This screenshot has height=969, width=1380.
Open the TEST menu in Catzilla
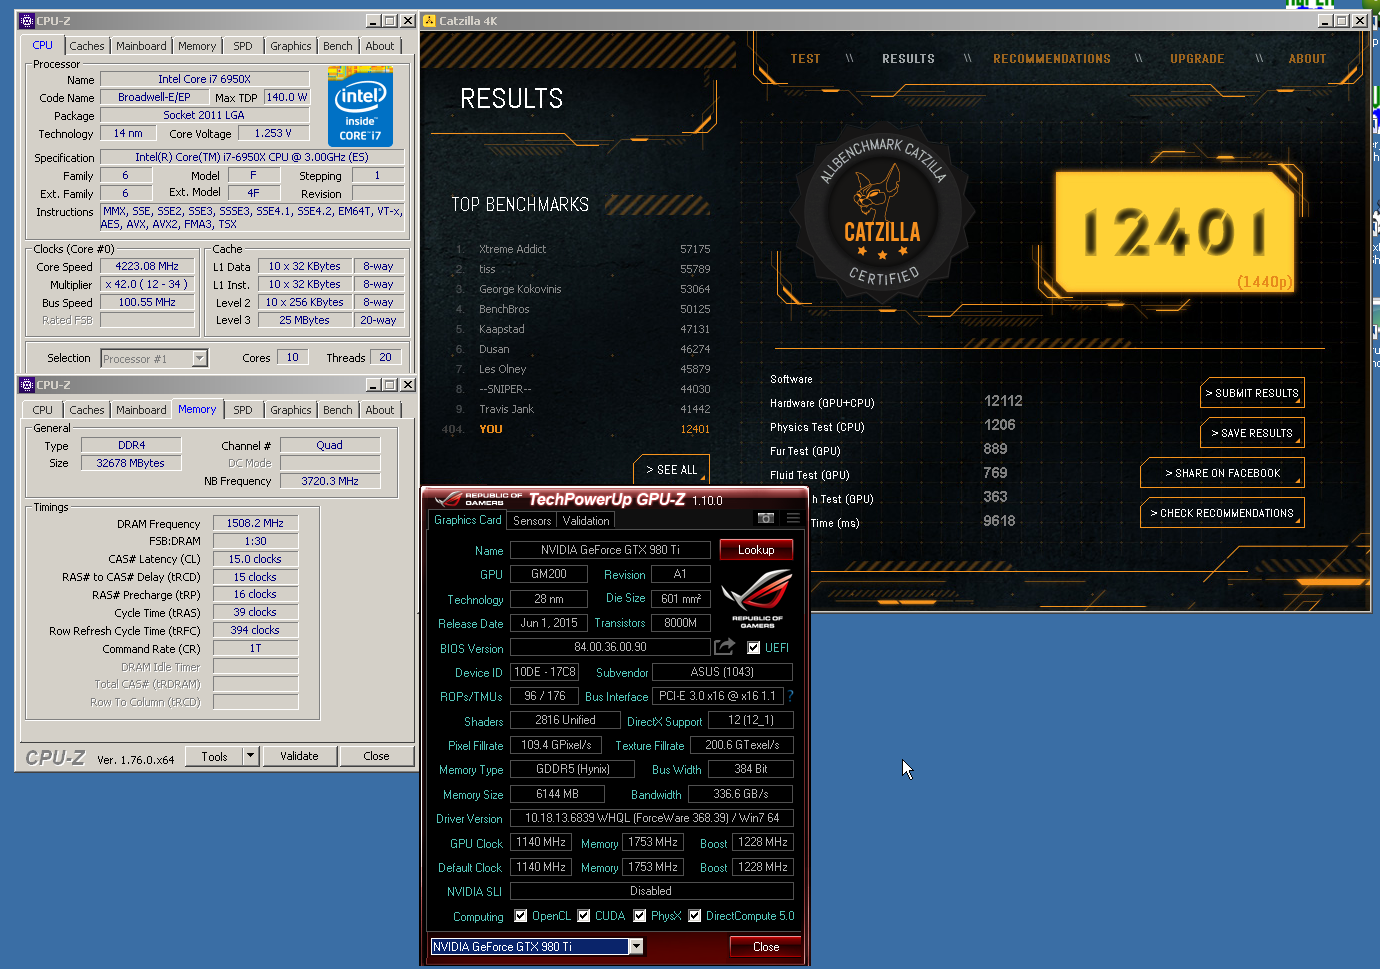click(x=805, y=59)
